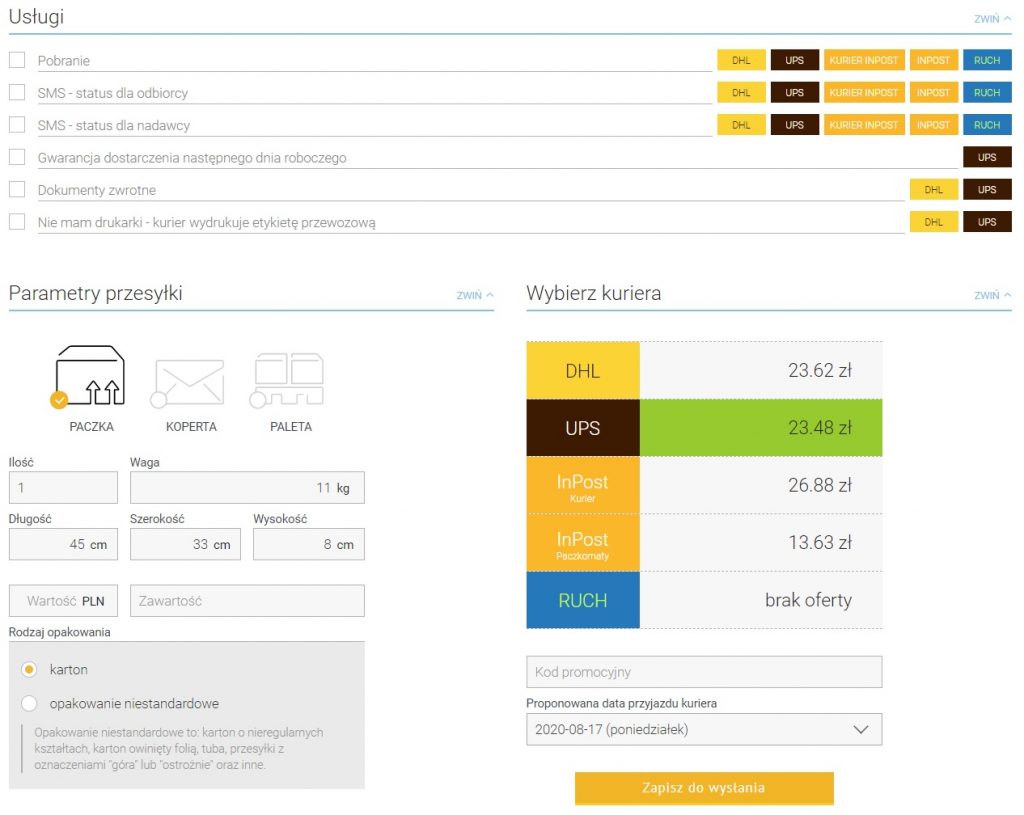Check the Nie mam drukarki option
Screen dimensions: 1024x815
(17, 221)
